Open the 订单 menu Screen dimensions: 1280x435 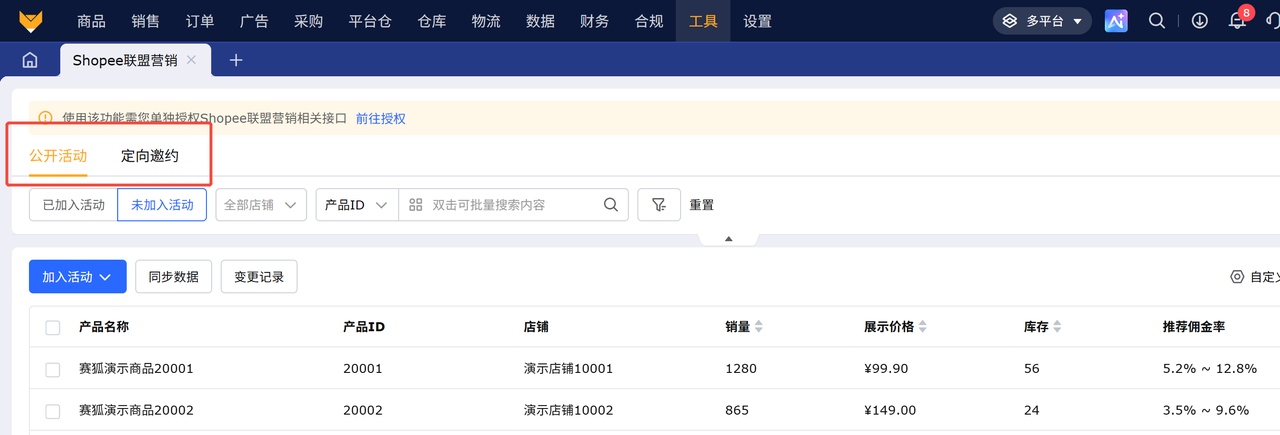pyautogui.click(x=199, y=21)
